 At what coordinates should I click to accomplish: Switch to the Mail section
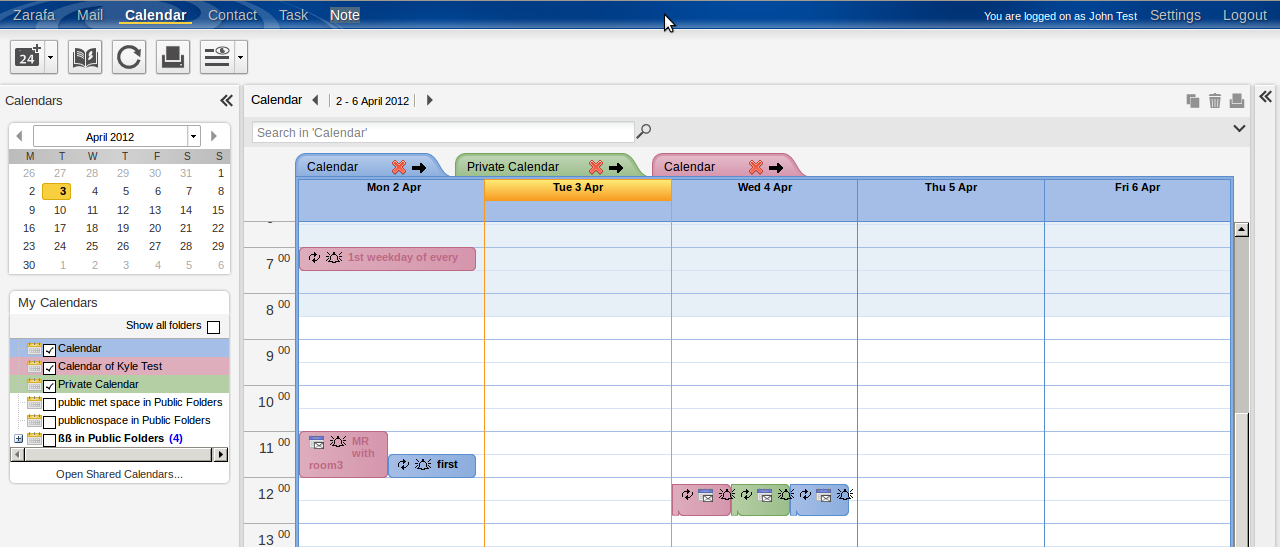pyautogui.click(x=90, y=15)
